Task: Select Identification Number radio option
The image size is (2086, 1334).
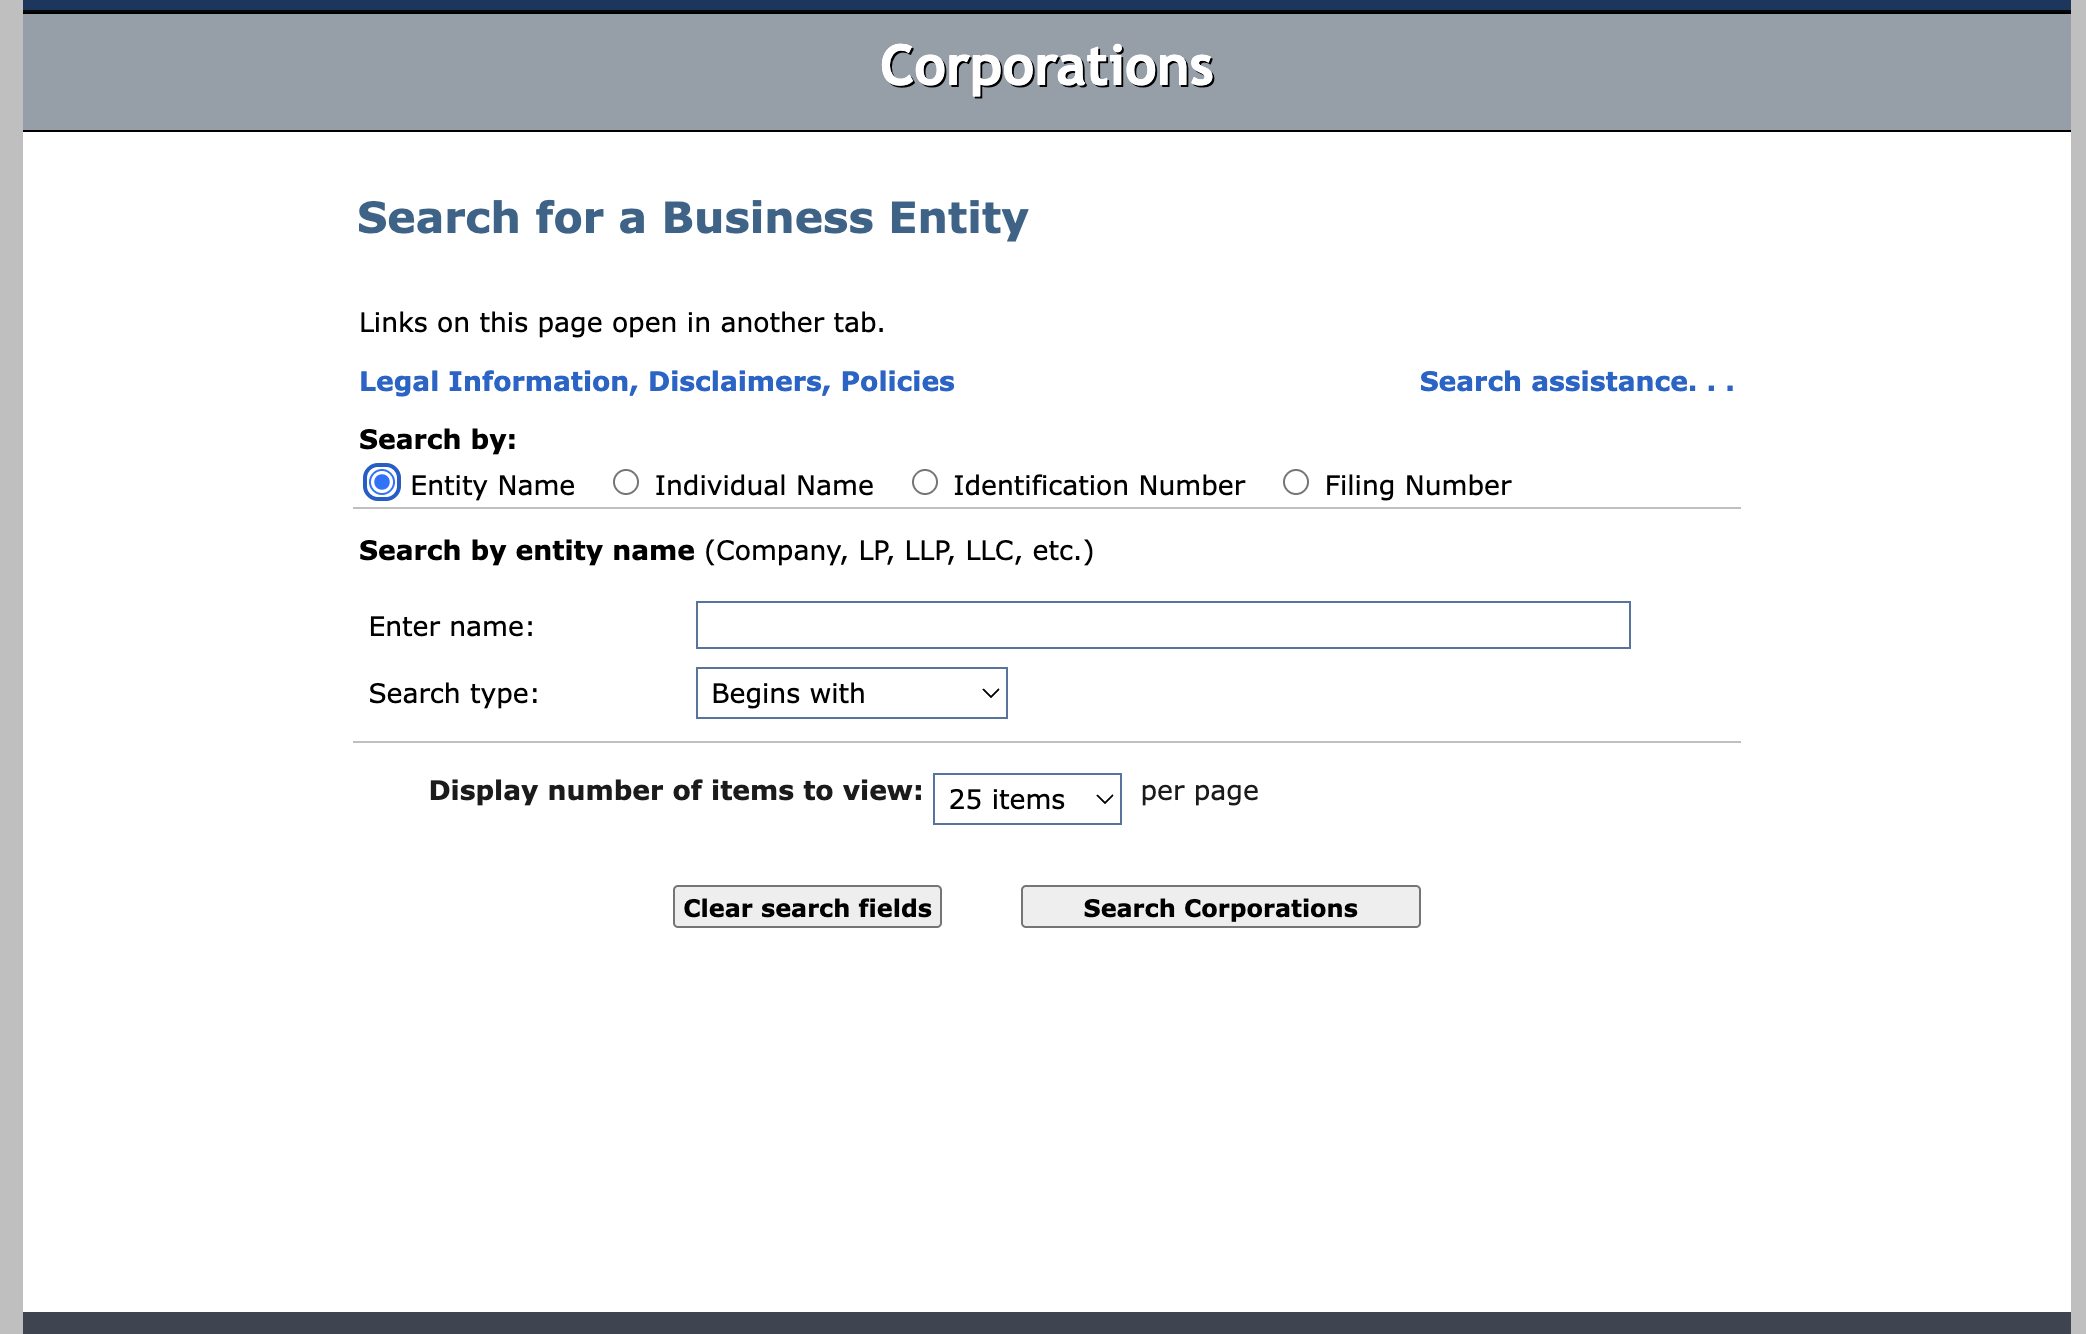Action: coord(925,483)
